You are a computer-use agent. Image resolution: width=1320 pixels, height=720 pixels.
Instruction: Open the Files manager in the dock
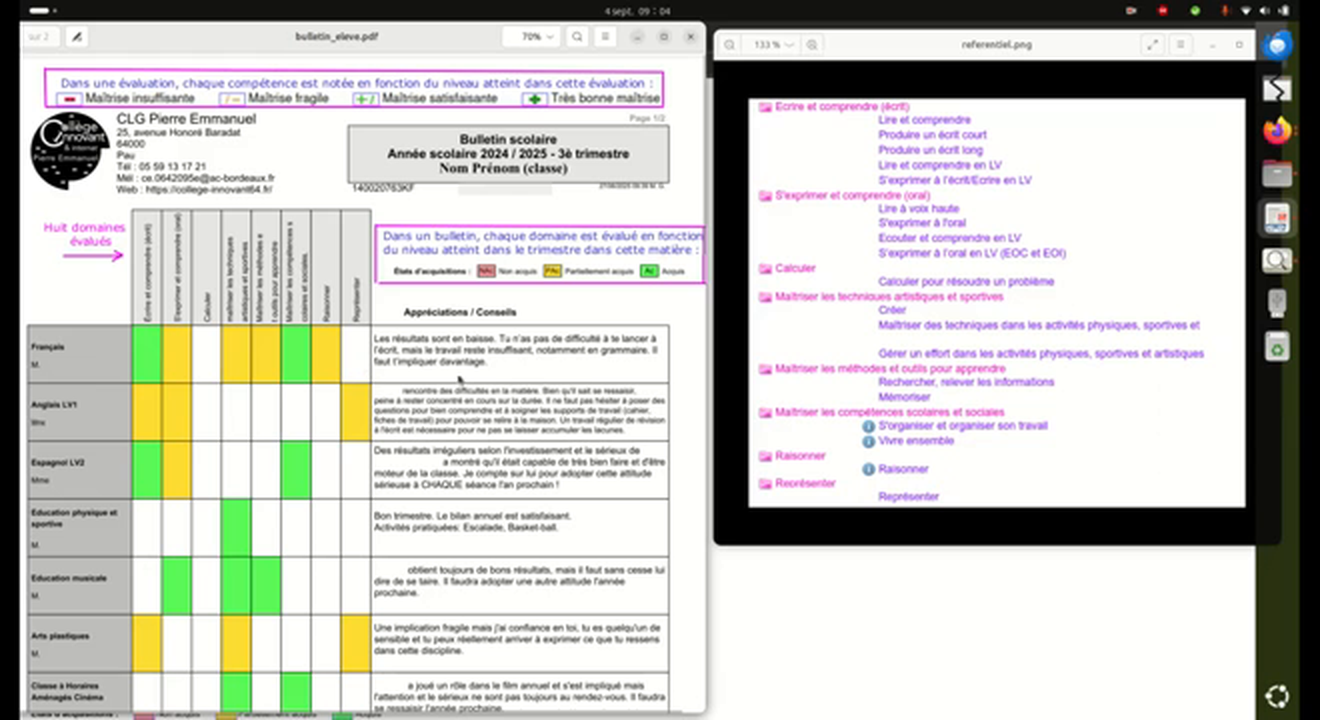[1276, 175]
